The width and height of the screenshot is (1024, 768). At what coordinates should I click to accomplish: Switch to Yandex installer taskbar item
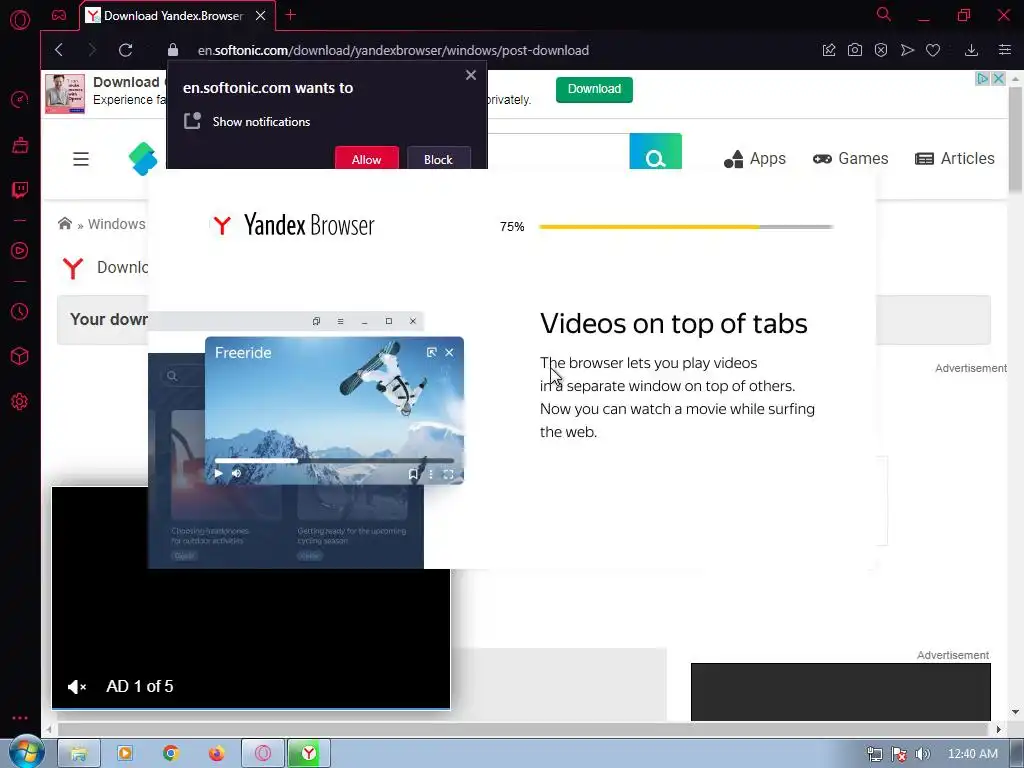click(x=309, y=754)
